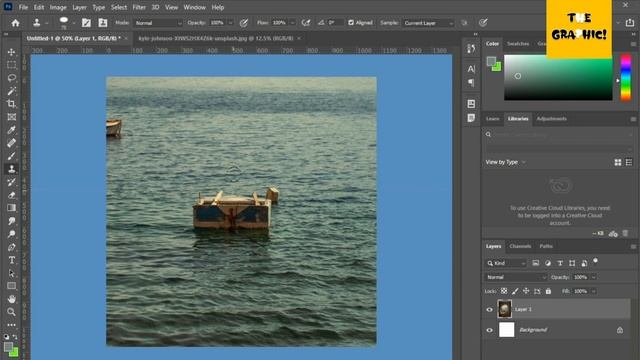The image size is (640, 360).
Task: Open the Clone Source panel toggle
Action: tap(103, 23)
